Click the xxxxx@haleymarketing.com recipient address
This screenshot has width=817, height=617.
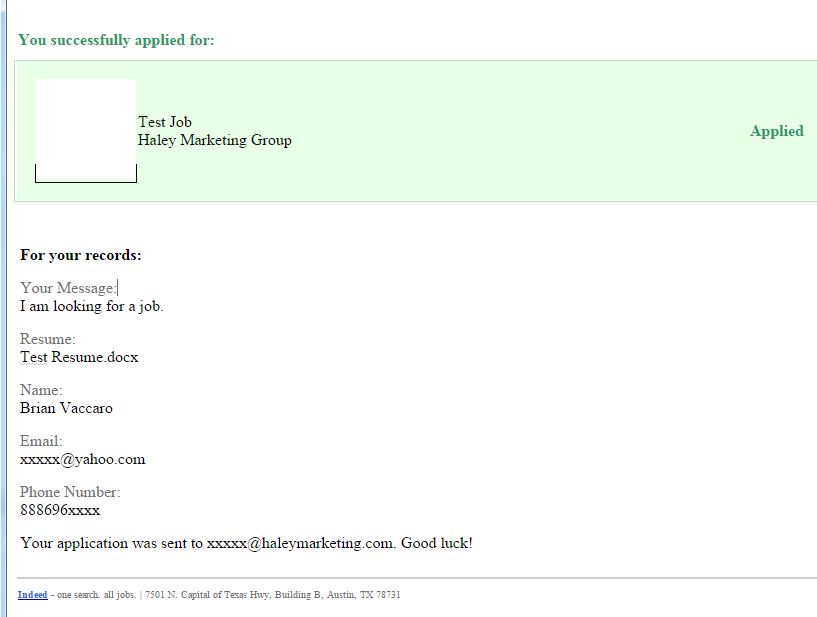[x=300, y=543]
